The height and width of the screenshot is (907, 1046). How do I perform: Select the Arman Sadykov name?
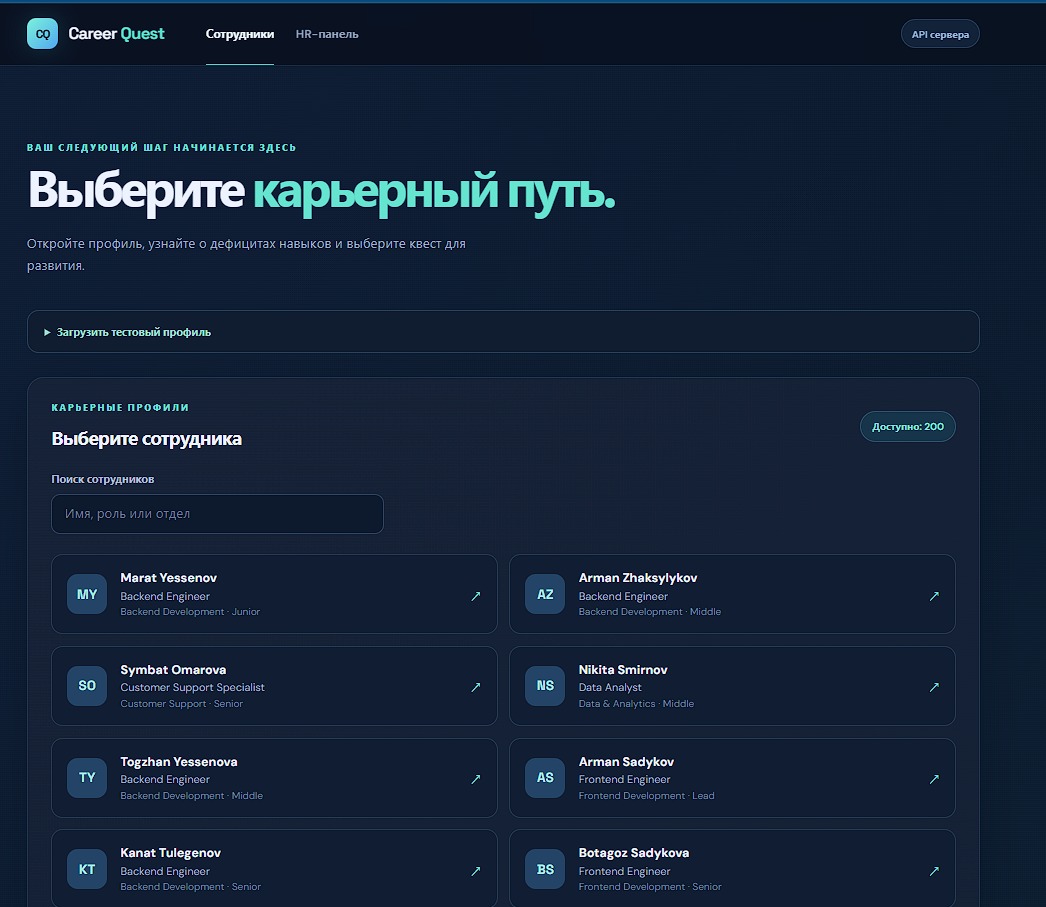point(626,762)
